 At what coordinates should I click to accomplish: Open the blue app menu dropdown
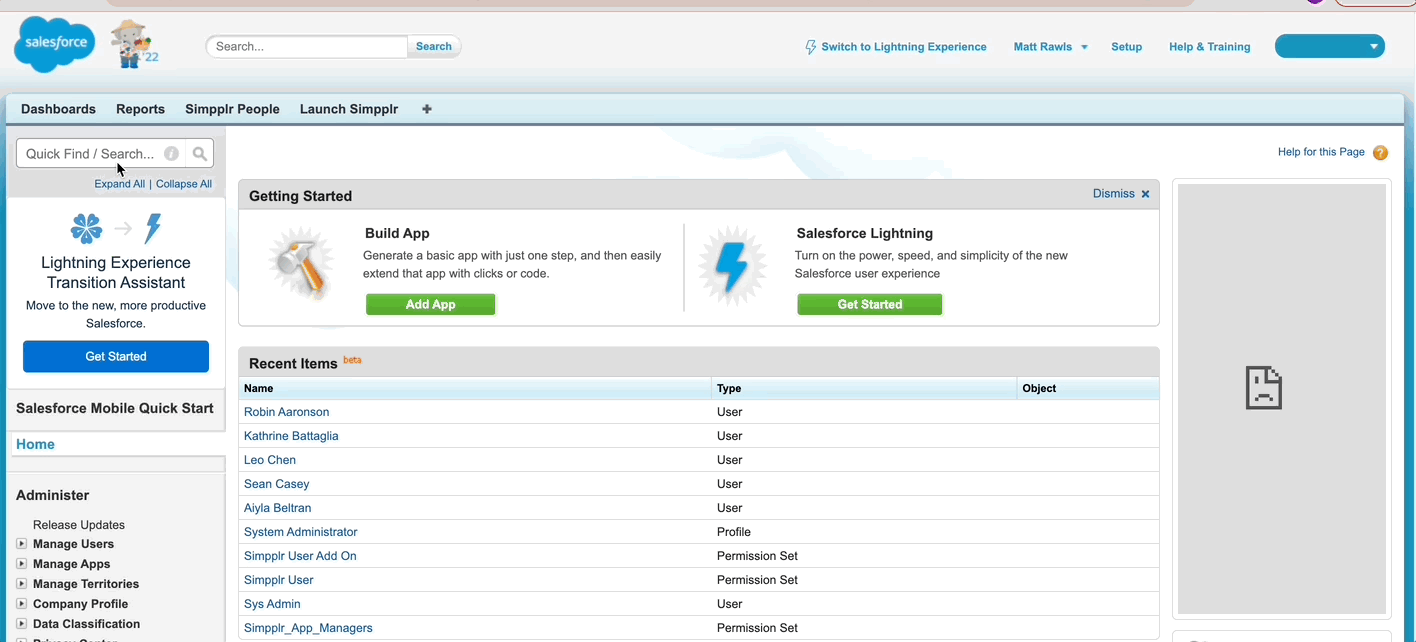pyautogui.click(x=1330, y=46)
